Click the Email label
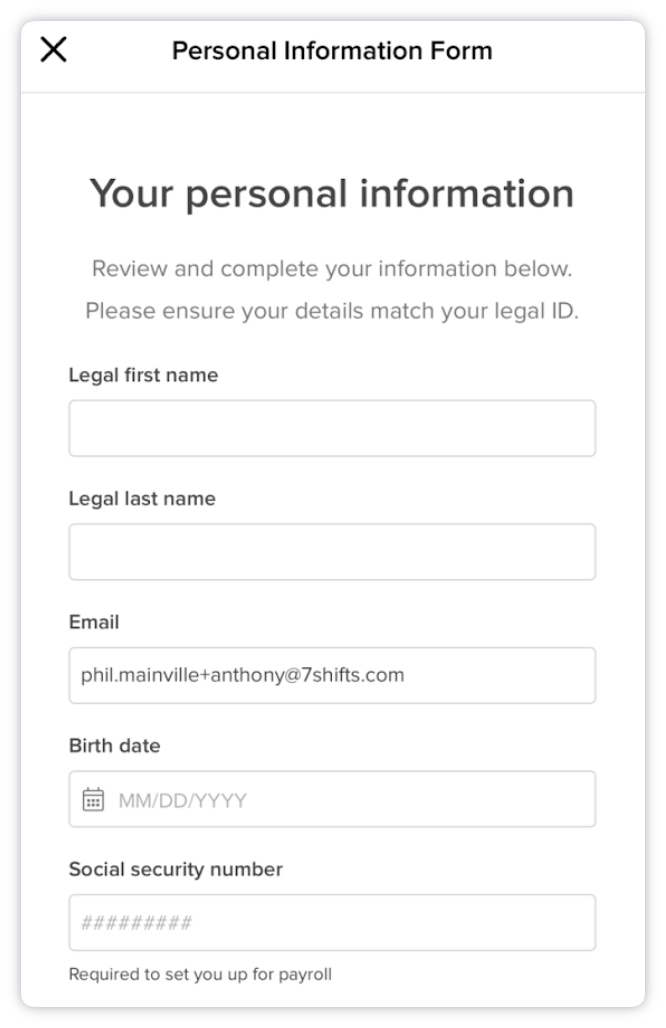The height and width of the screenshot is (1028, 666). (94, 622)
